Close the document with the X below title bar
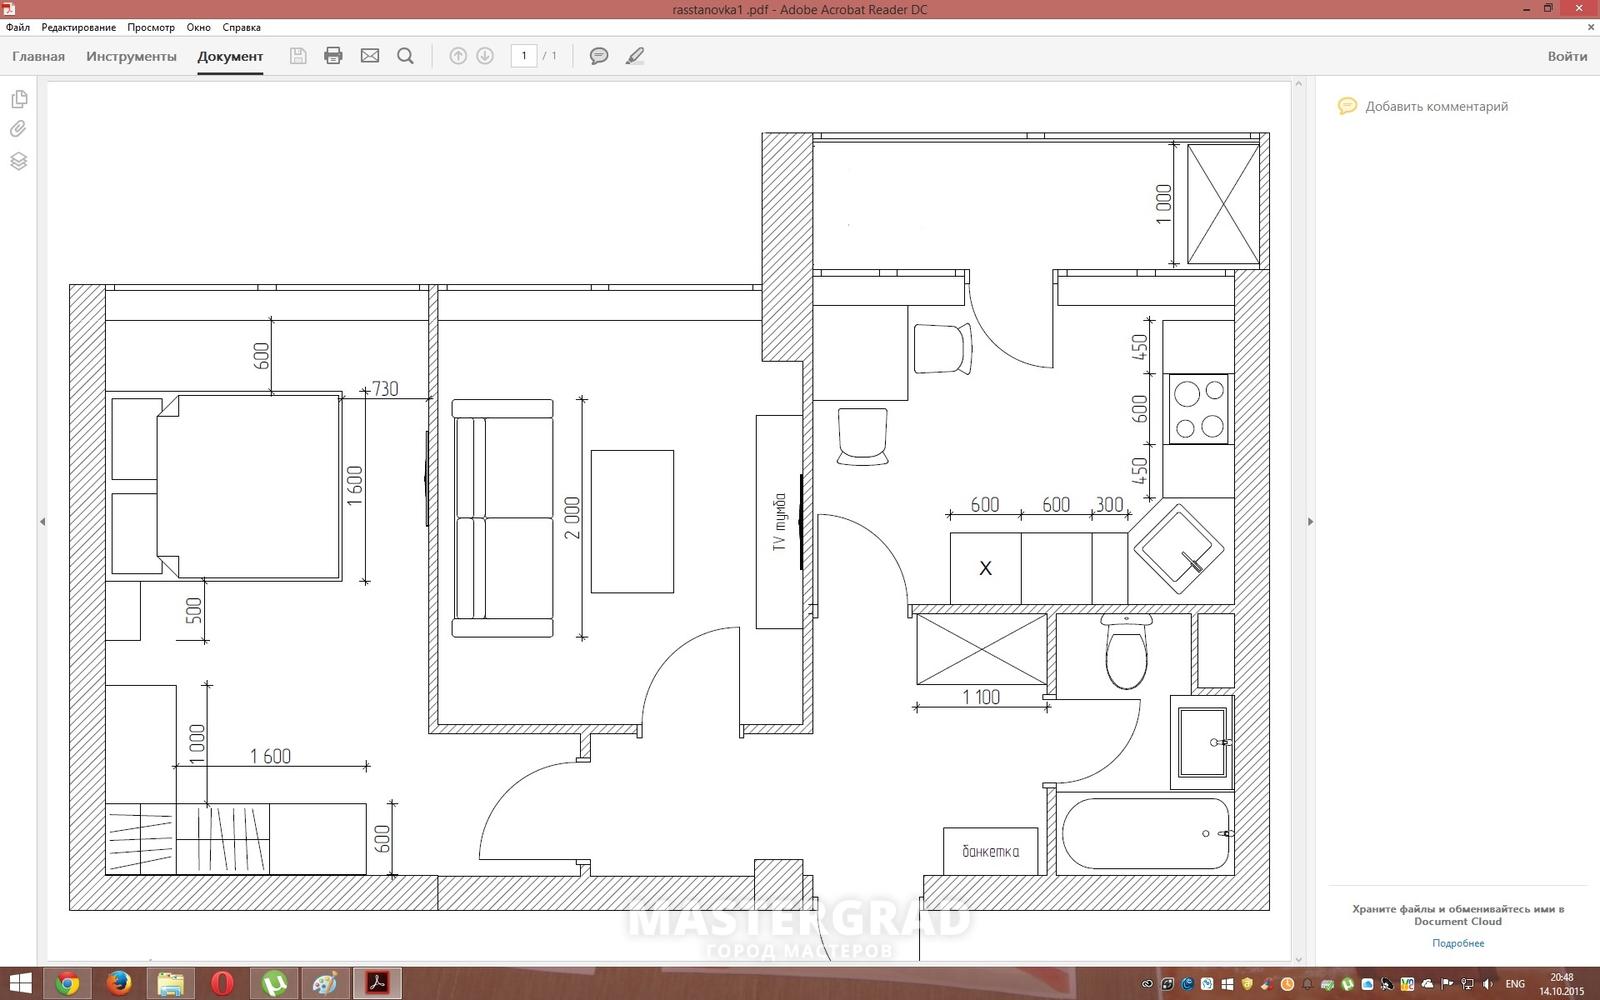 [1591, 27]
